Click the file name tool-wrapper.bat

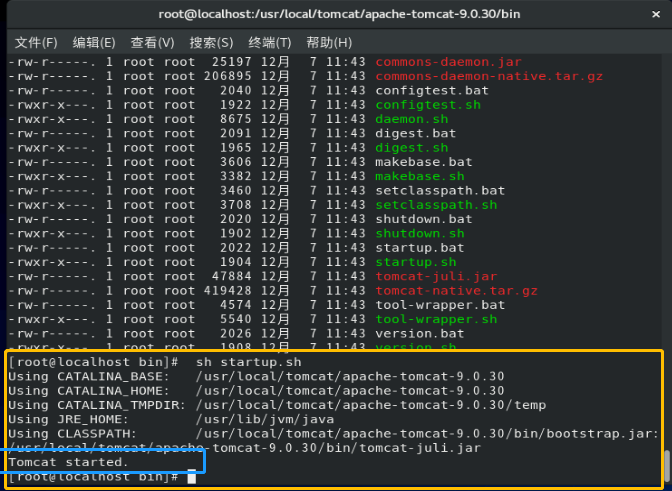click(x=440, y=305)
